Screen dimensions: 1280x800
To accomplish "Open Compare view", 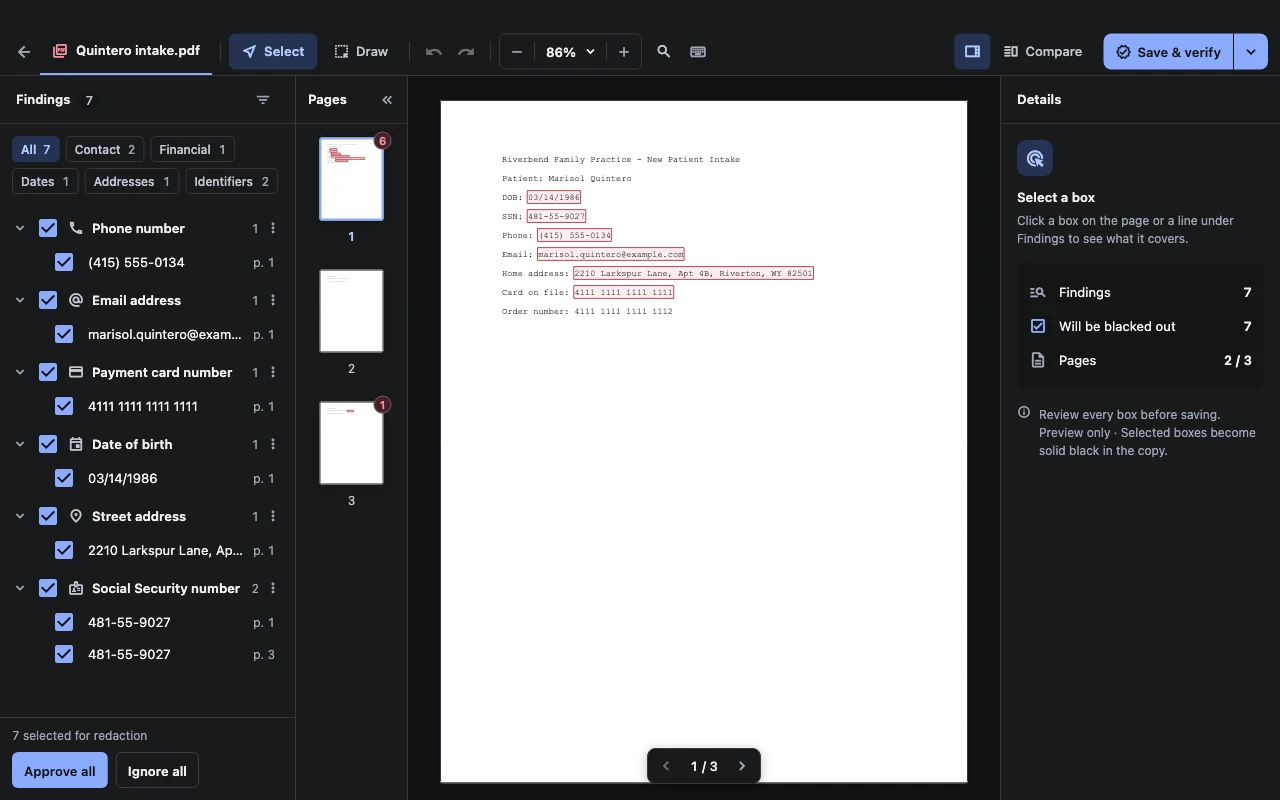I will click(x=1043, y=52).
